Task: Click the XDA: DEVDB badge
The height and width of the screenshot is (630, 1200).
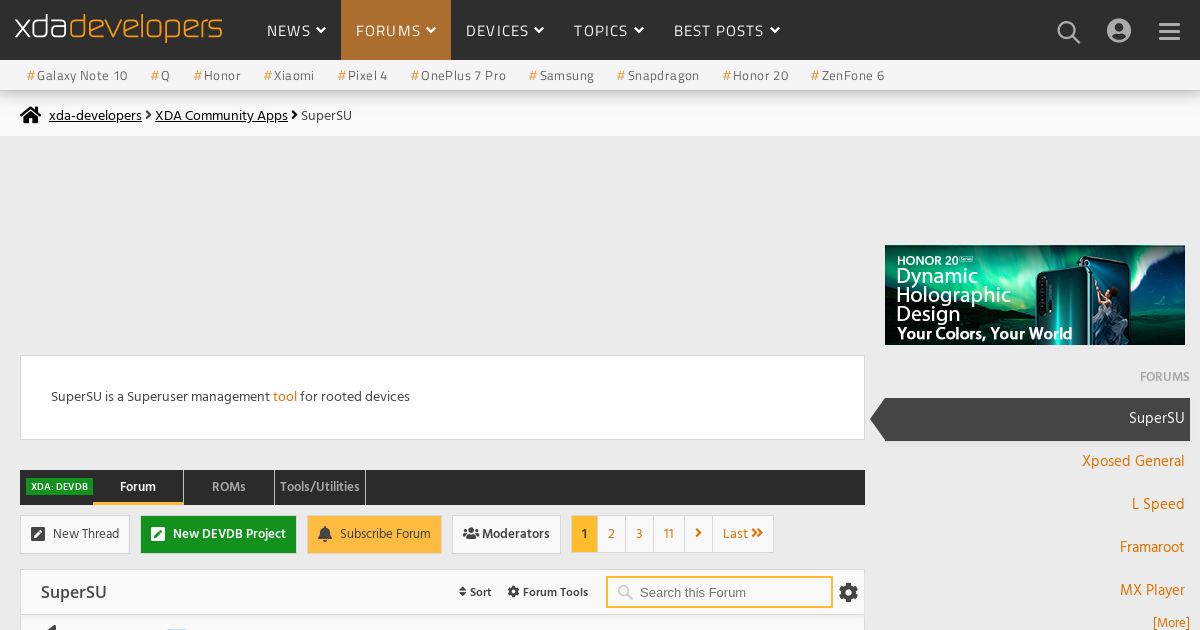Action: [x=59, y=487]
